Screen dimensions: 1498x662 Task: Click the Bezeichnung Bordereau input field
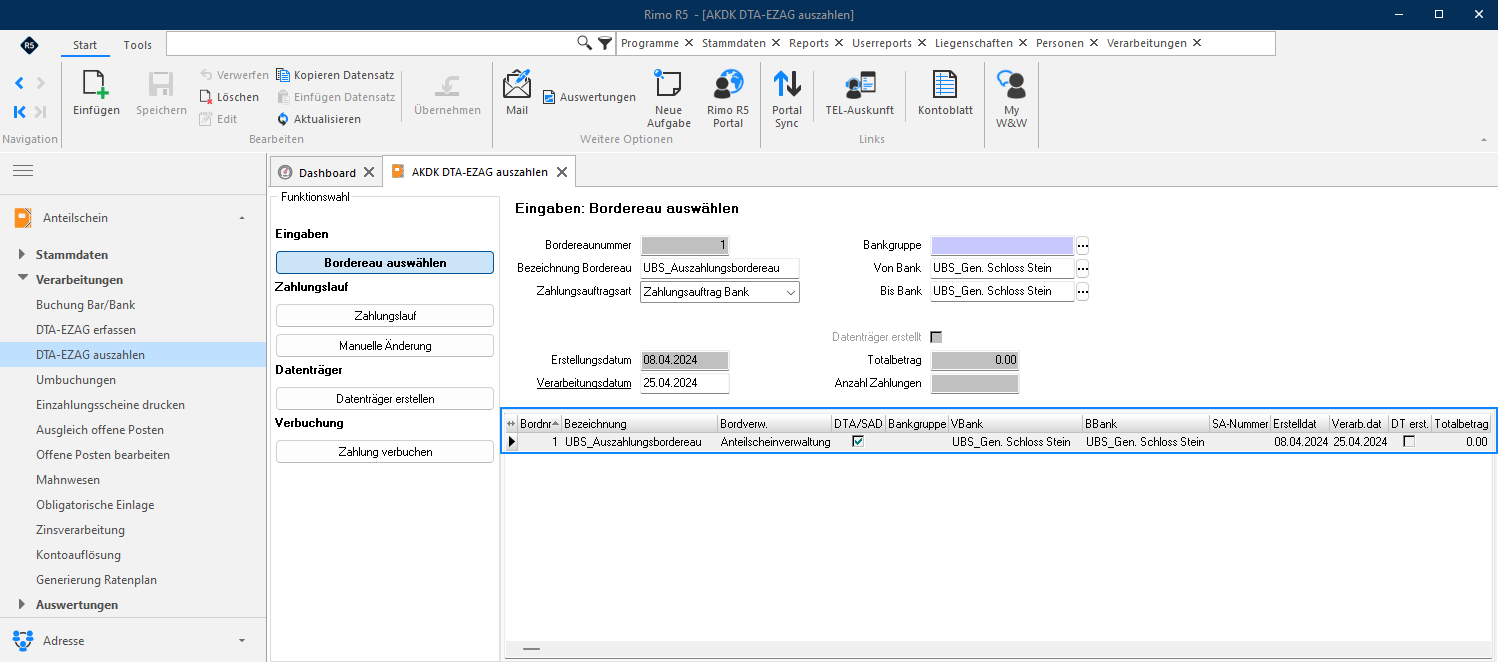pos(720,268)
